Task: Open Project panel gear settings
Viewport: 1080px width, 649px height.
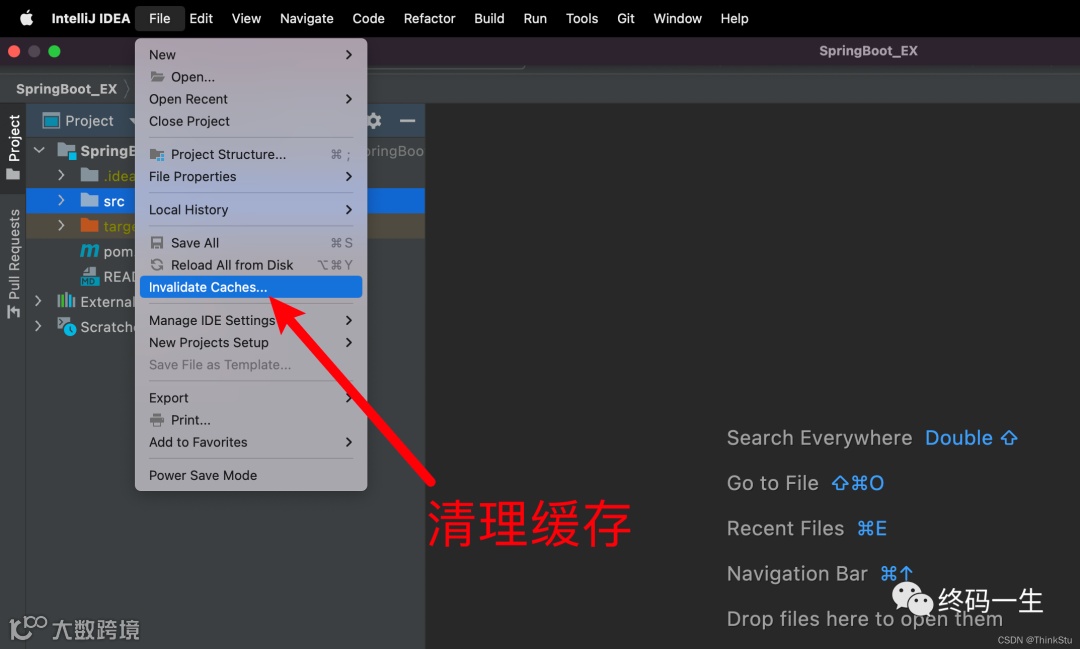Action: click(374, 121)
